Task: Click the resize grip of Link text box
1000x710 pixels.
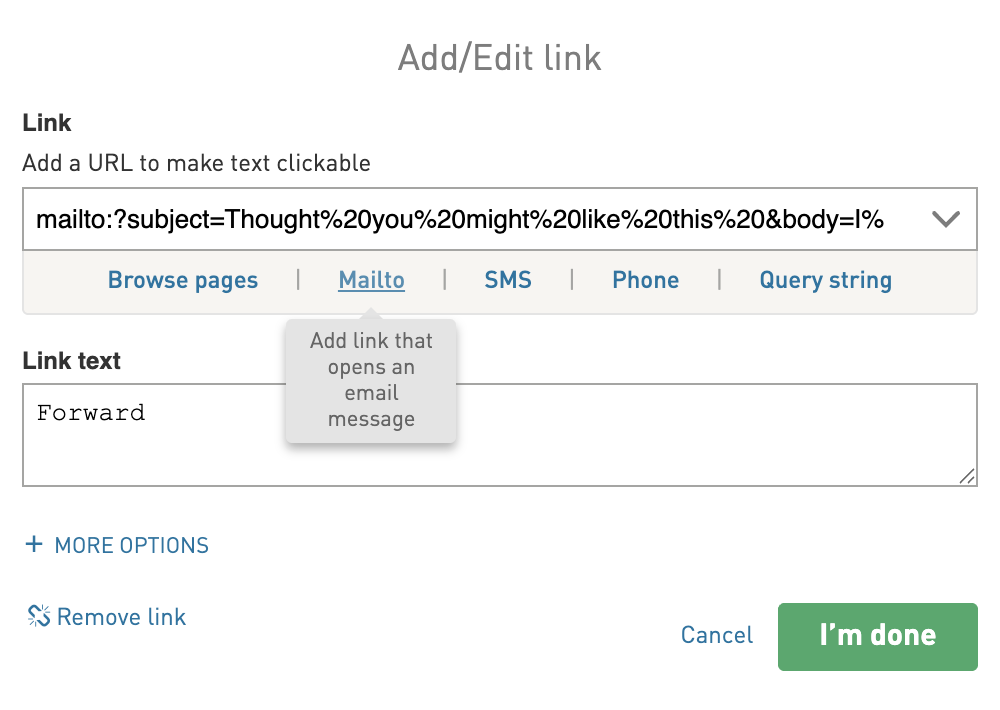Action: 967,476
